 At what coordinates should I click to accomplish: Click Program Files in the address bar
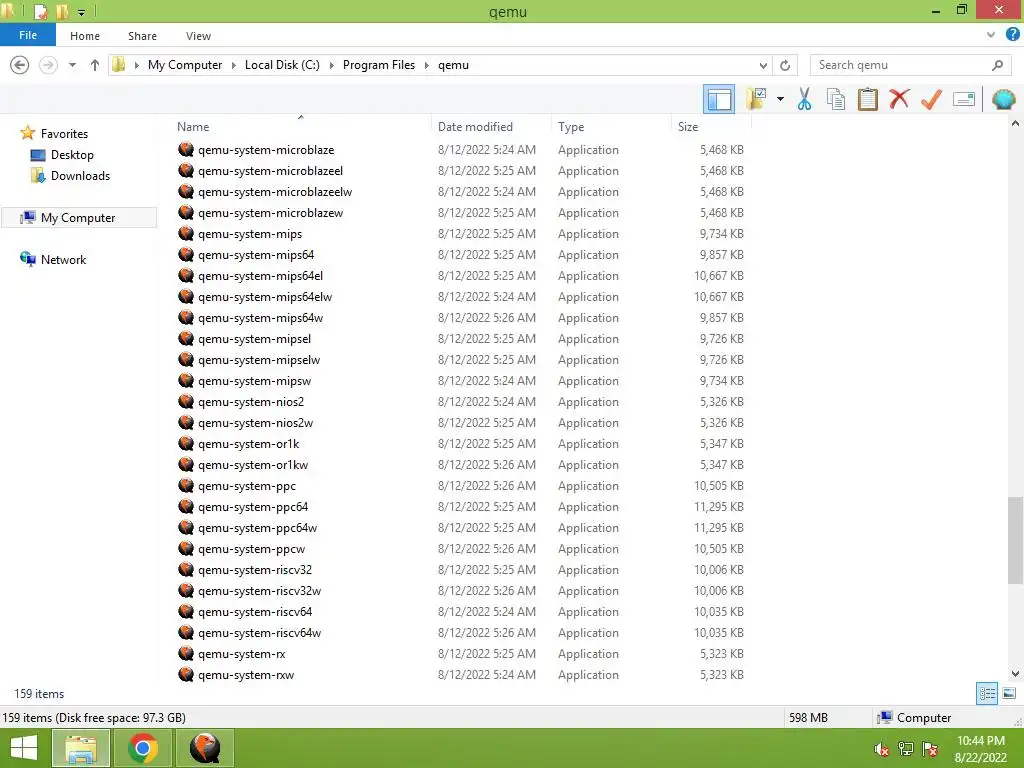click(379, 65)
